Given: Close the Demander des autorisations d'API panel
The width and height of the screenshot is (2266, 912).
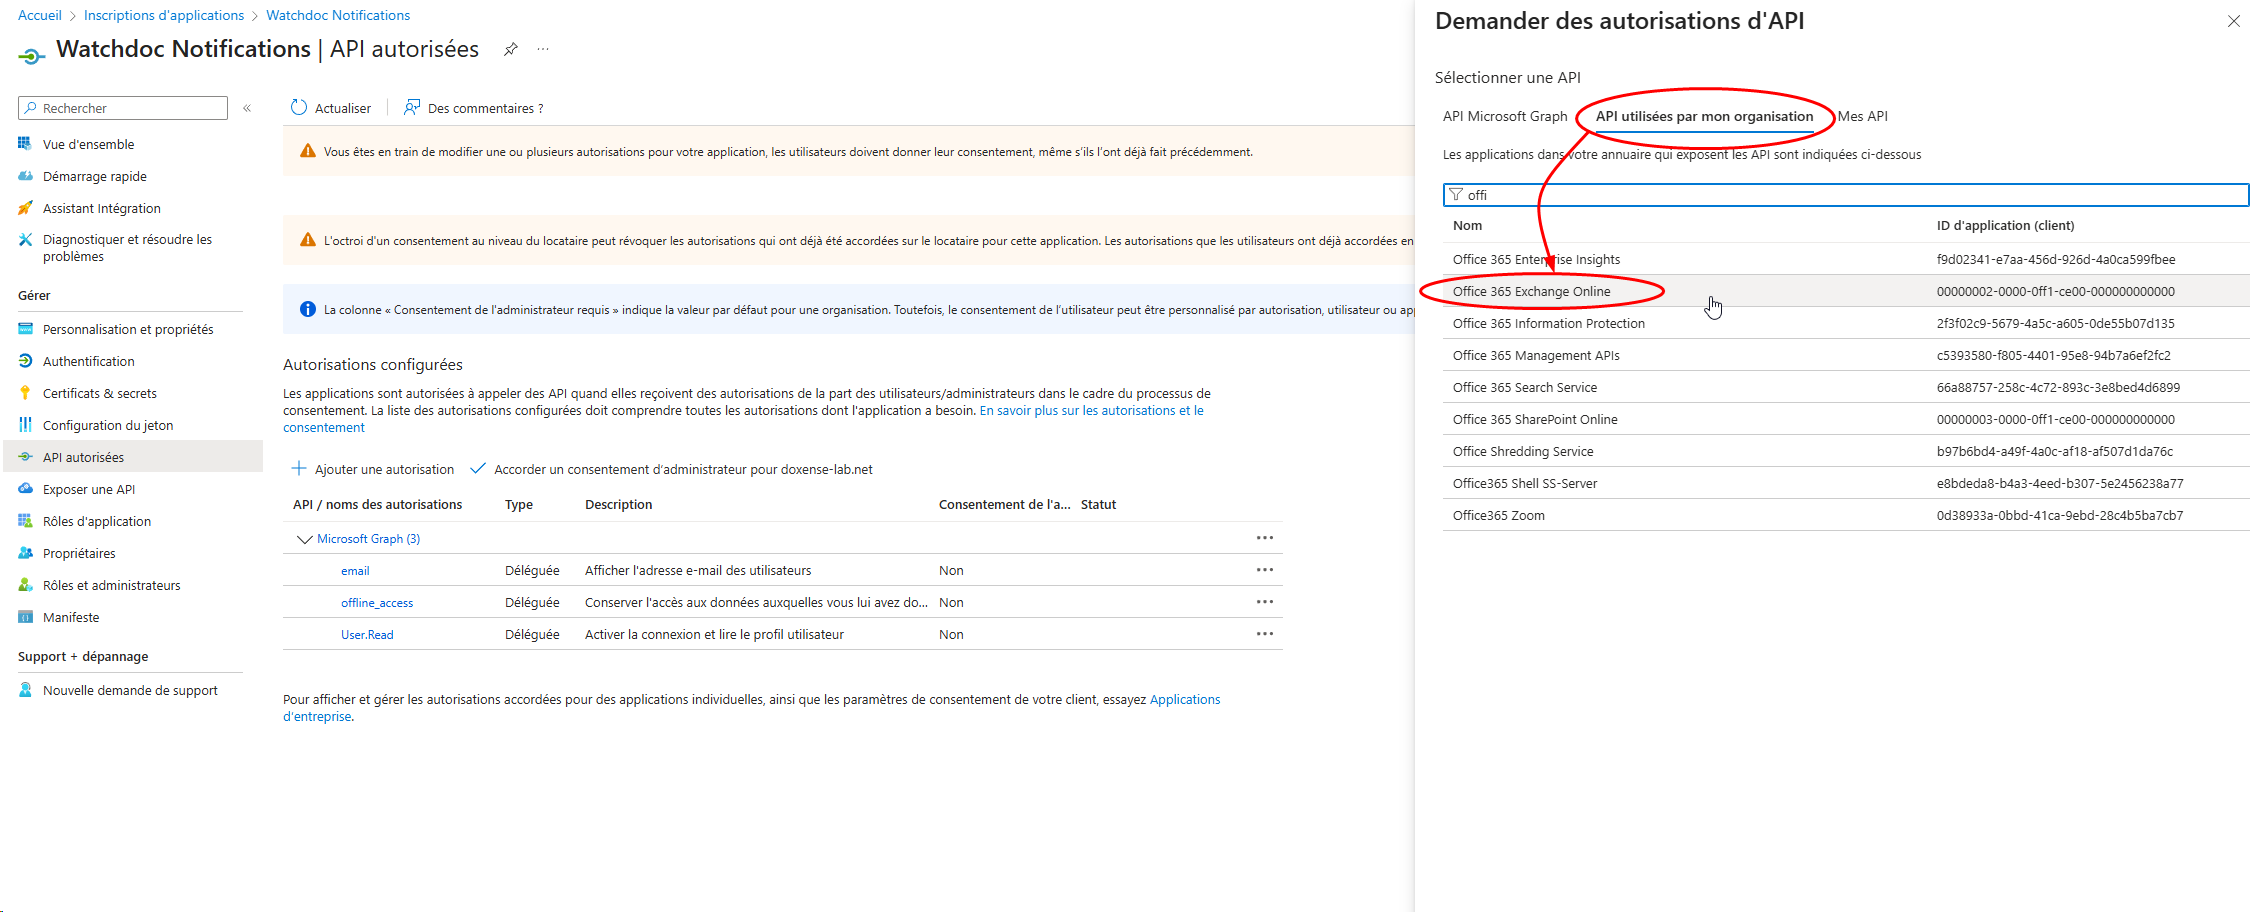Looking at the screenshot, I should (2233, 21).
